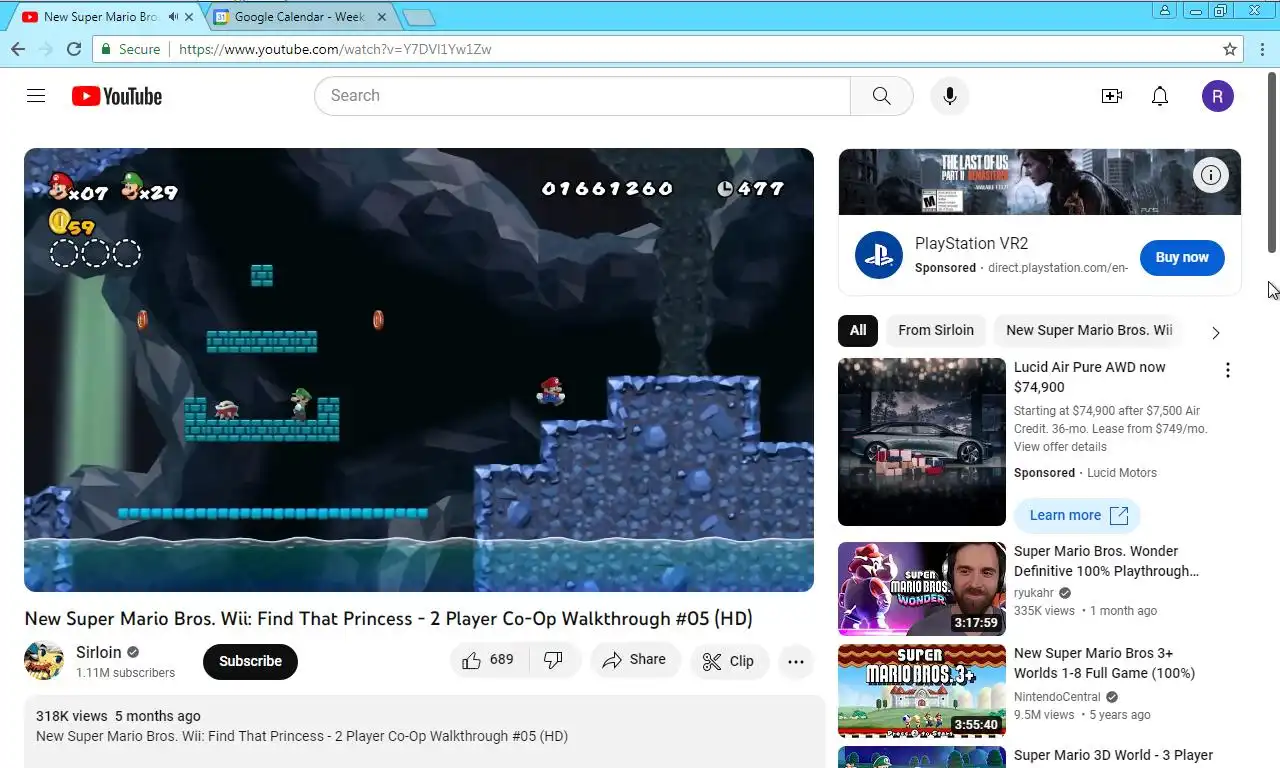Select New Super Mario Bros. Wii chip
The width and height of the screenshot is (1280, 768).
[x=1089, y=330]
